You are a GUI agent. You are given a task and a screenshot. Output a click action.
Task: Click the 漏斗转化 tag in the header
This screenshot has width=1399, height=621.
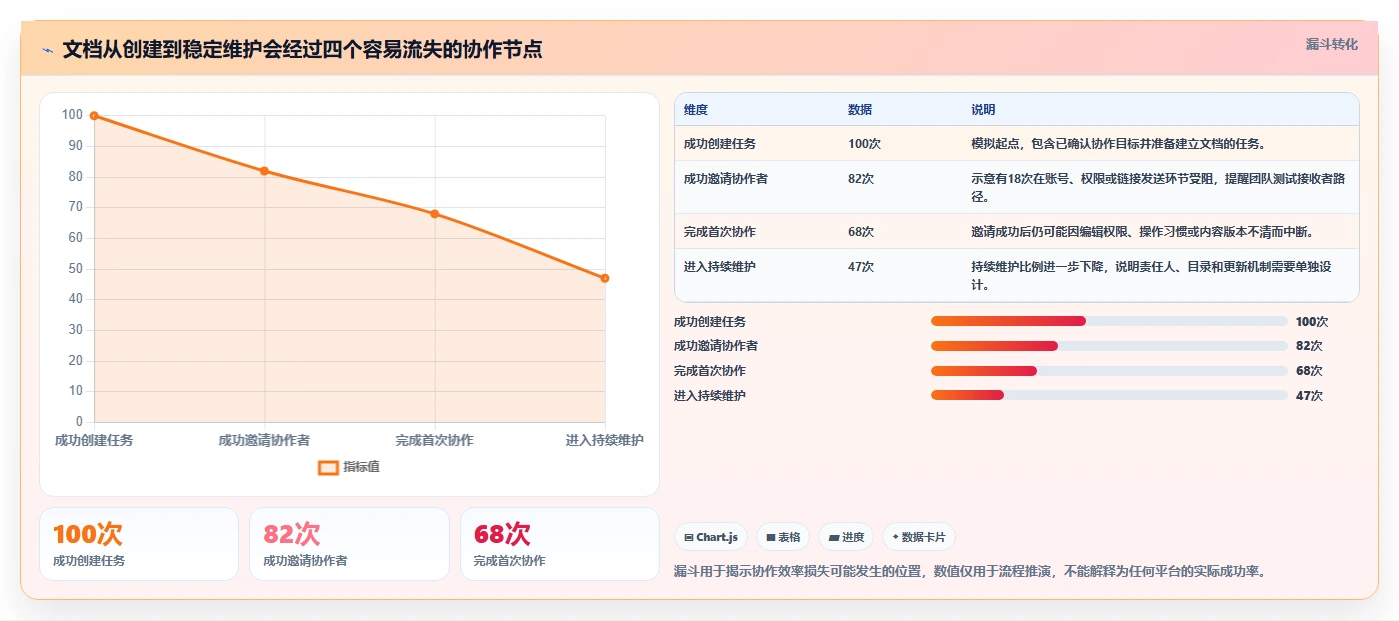[1331, 45]
